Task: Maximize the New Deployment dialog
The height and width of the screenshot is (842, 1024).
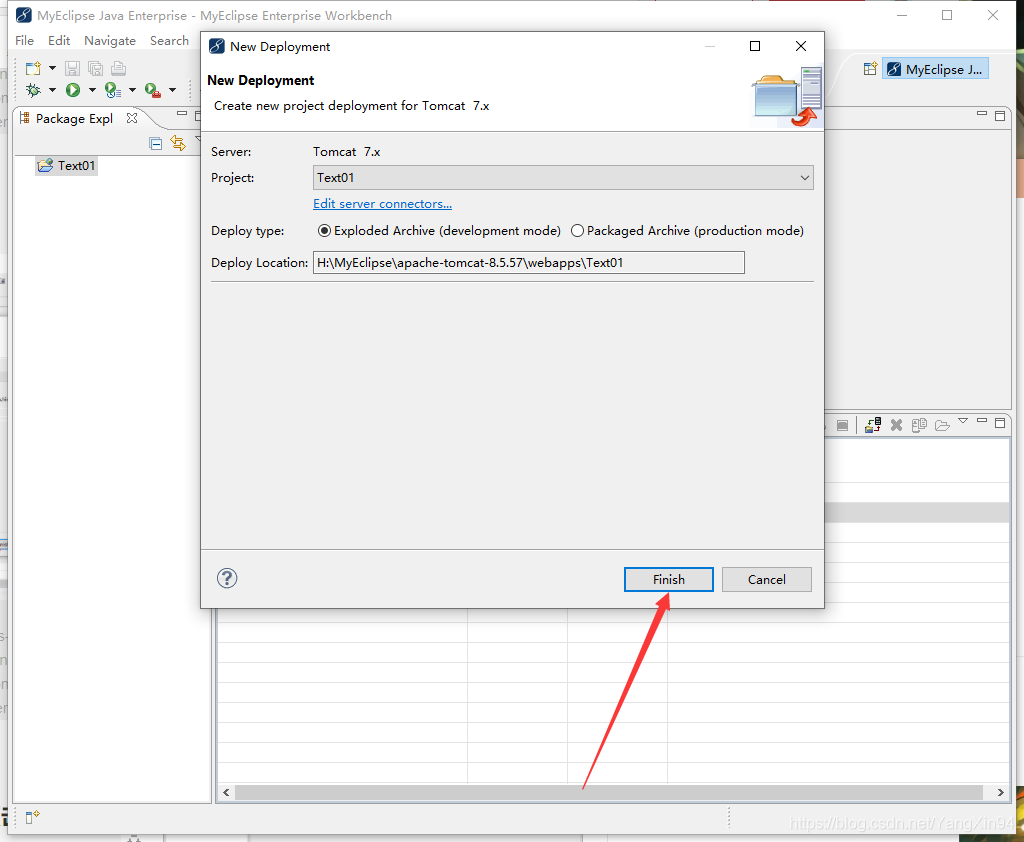Action: point(755,46)
